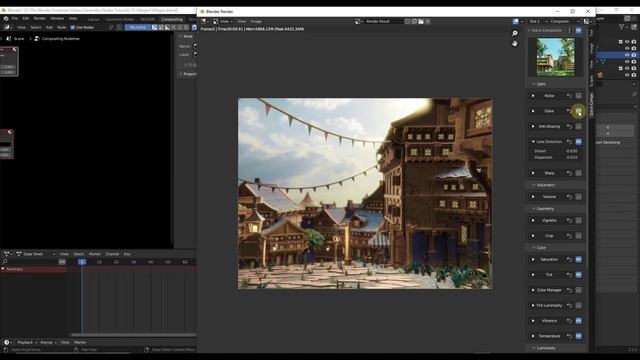This screenshot has height=360, width=640.
Task: Open the Dope Sheet mode dropdown
Action: 35,254
